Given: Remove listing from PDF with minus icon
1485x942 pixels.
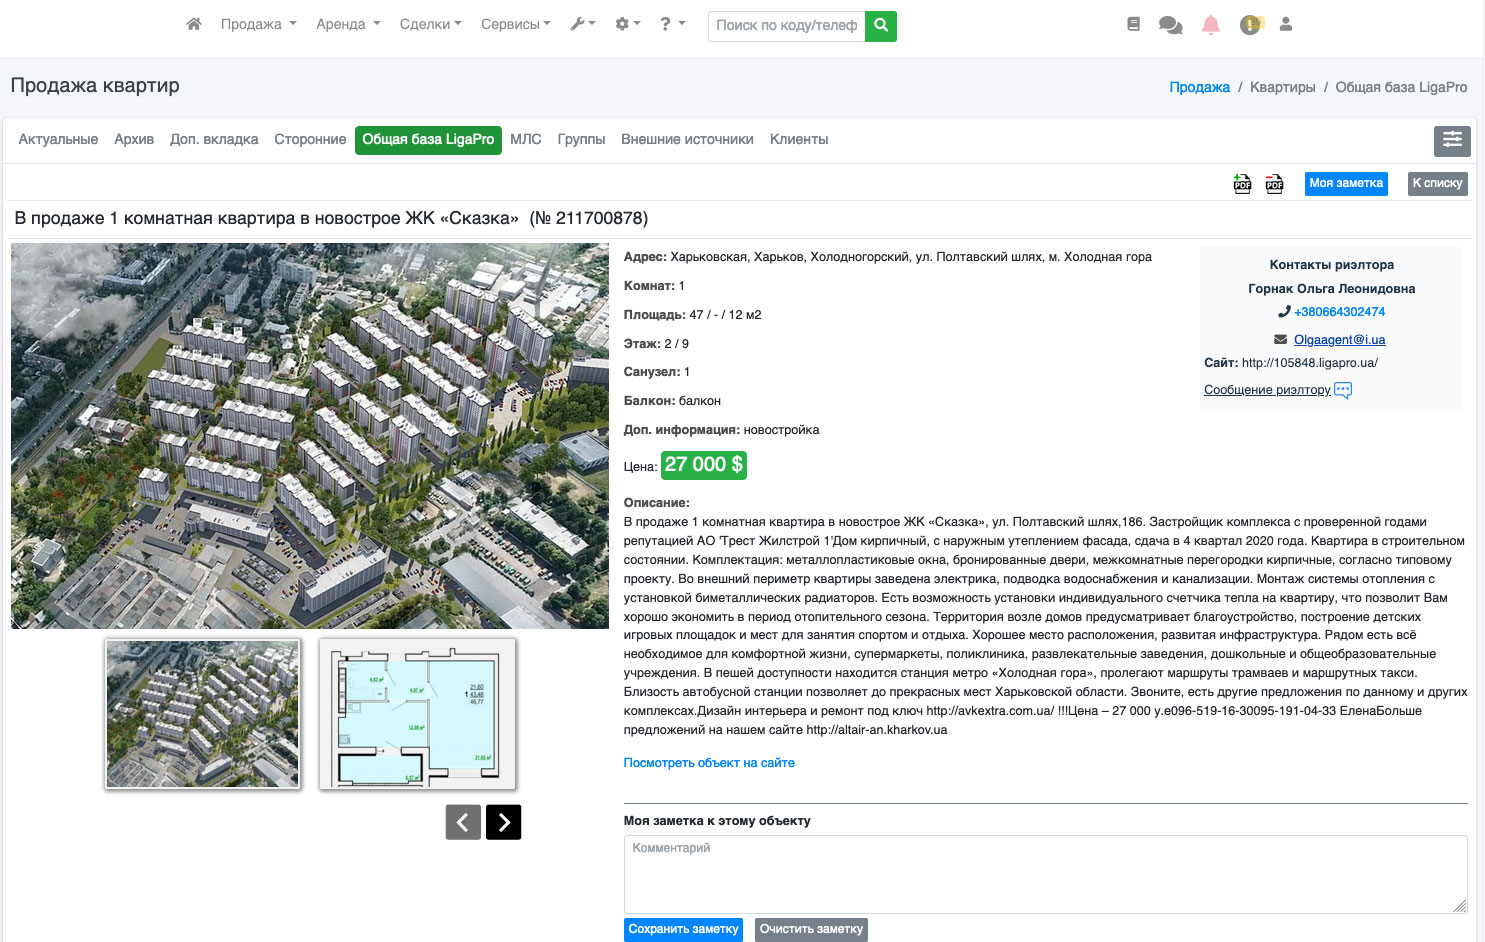Looking at the screenshot, I should pos(1274,184).
